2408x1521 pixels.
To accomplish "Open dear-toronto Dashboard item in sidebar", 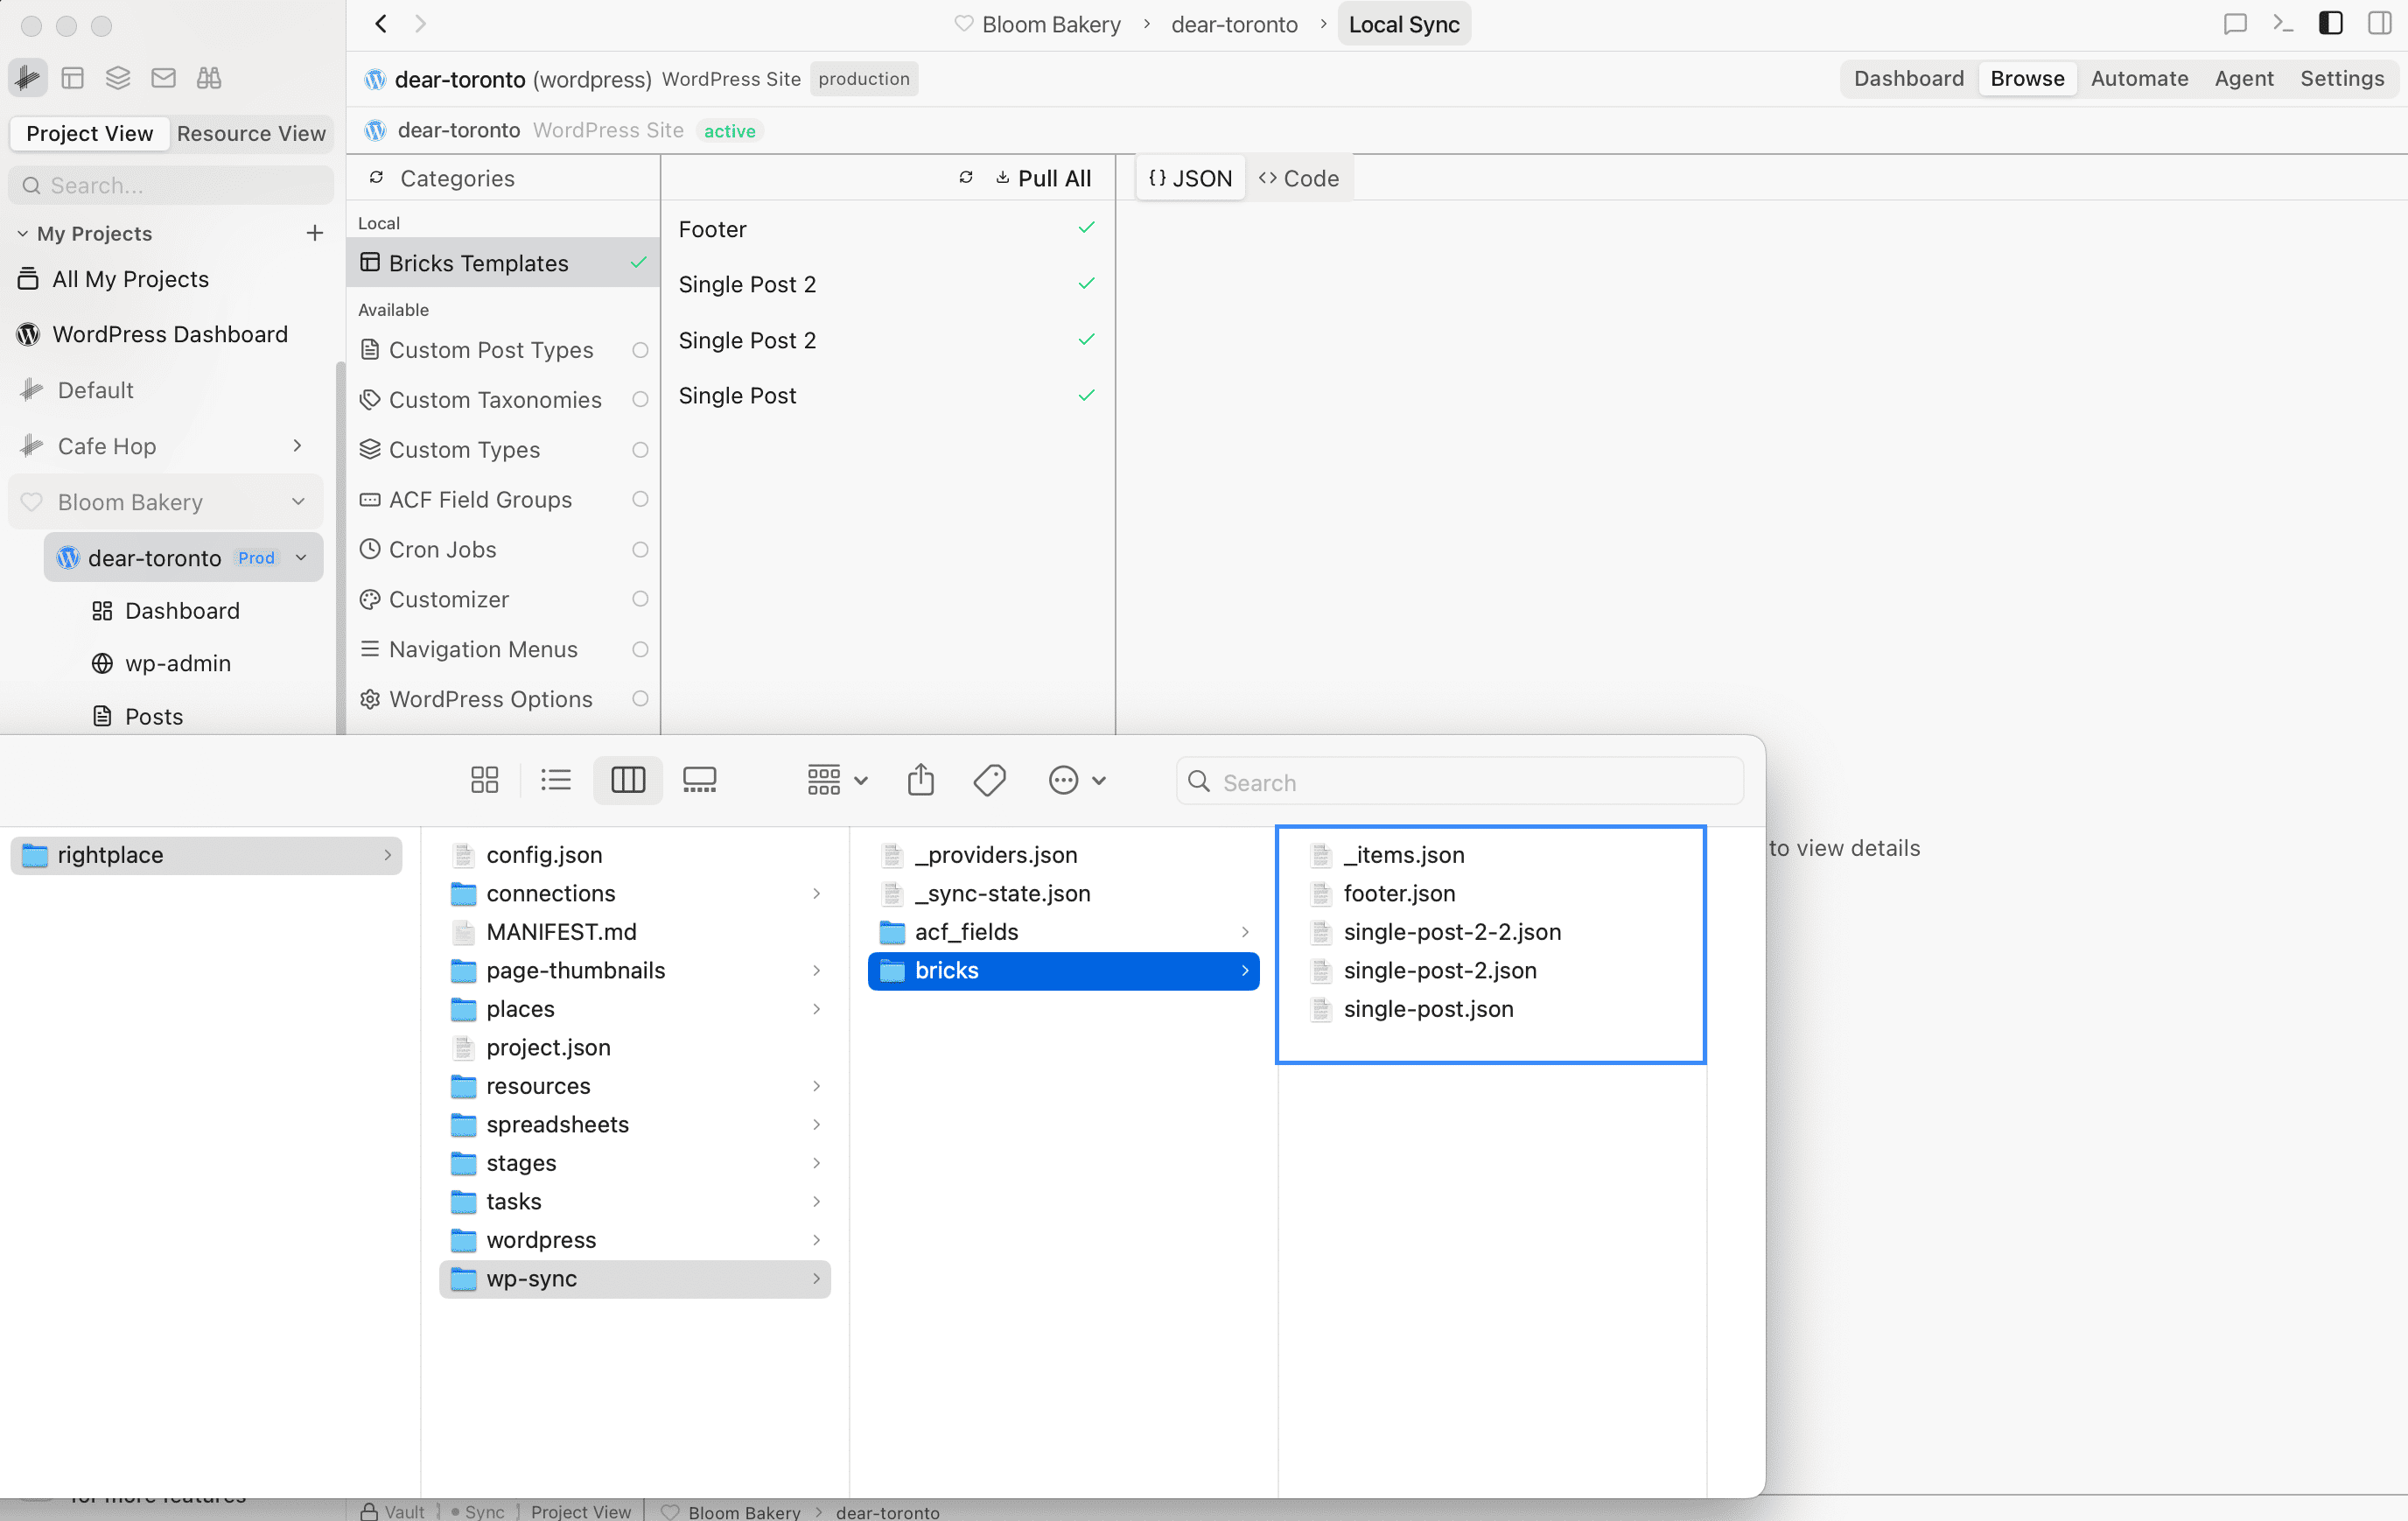I will tap(167, 610).
